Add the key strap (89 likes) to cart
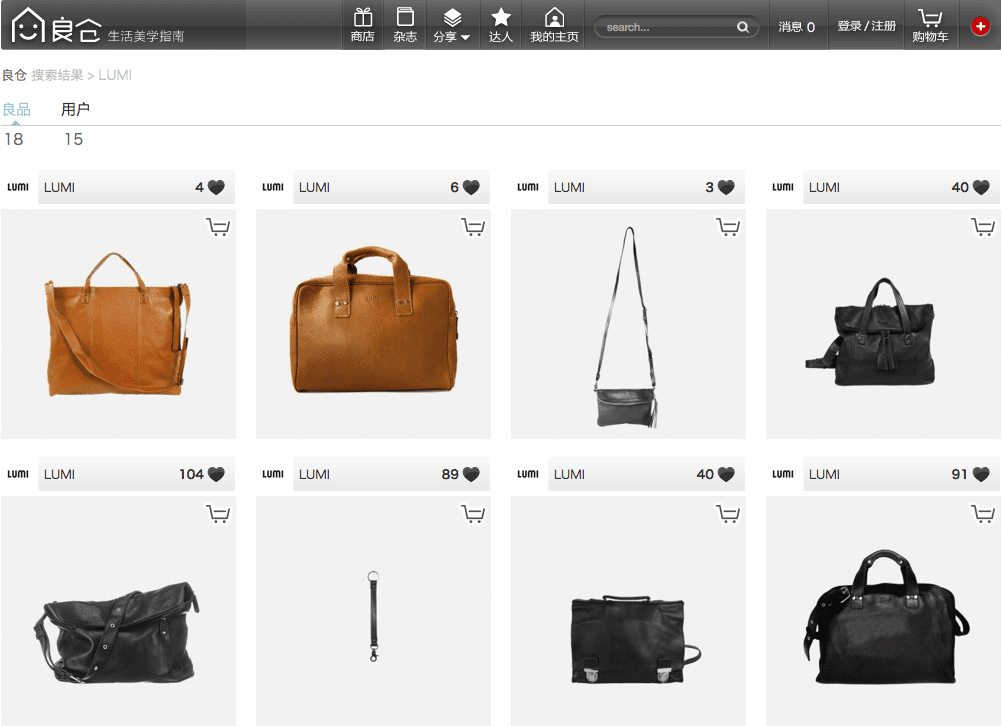Viewport: 1002px width, 726px height. [x=473, y=514]
